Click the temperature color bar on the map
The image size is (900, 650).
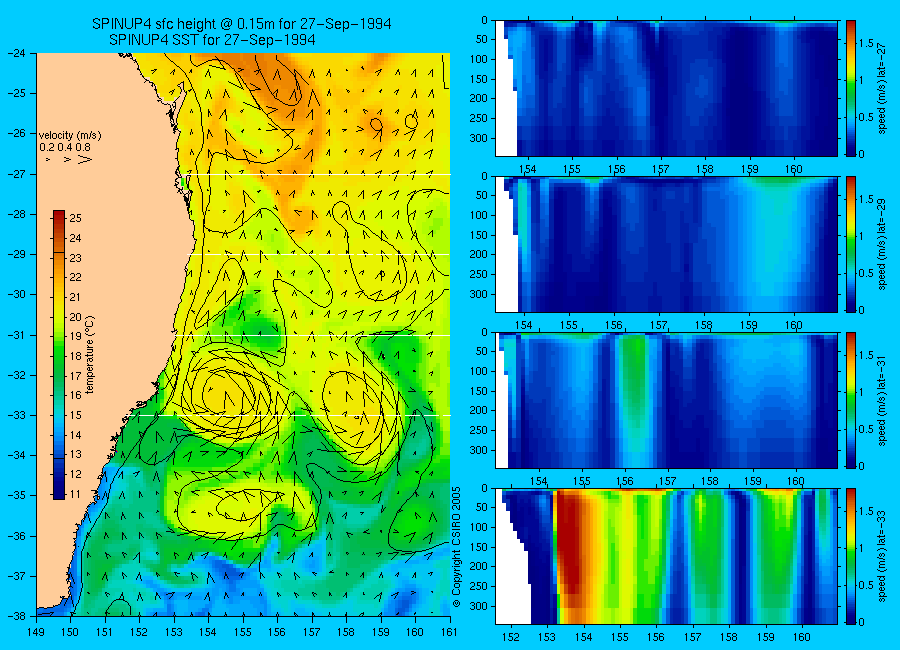pyautogui.click(x=59, y=354)
